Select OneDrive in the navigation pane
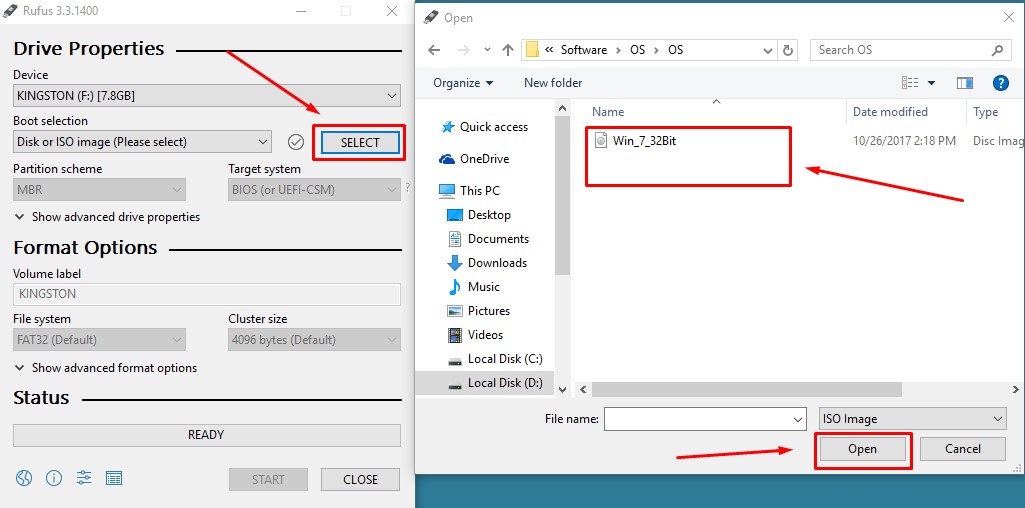The height and width of the screenshot is (508, 1025). (x=475, y=159)
